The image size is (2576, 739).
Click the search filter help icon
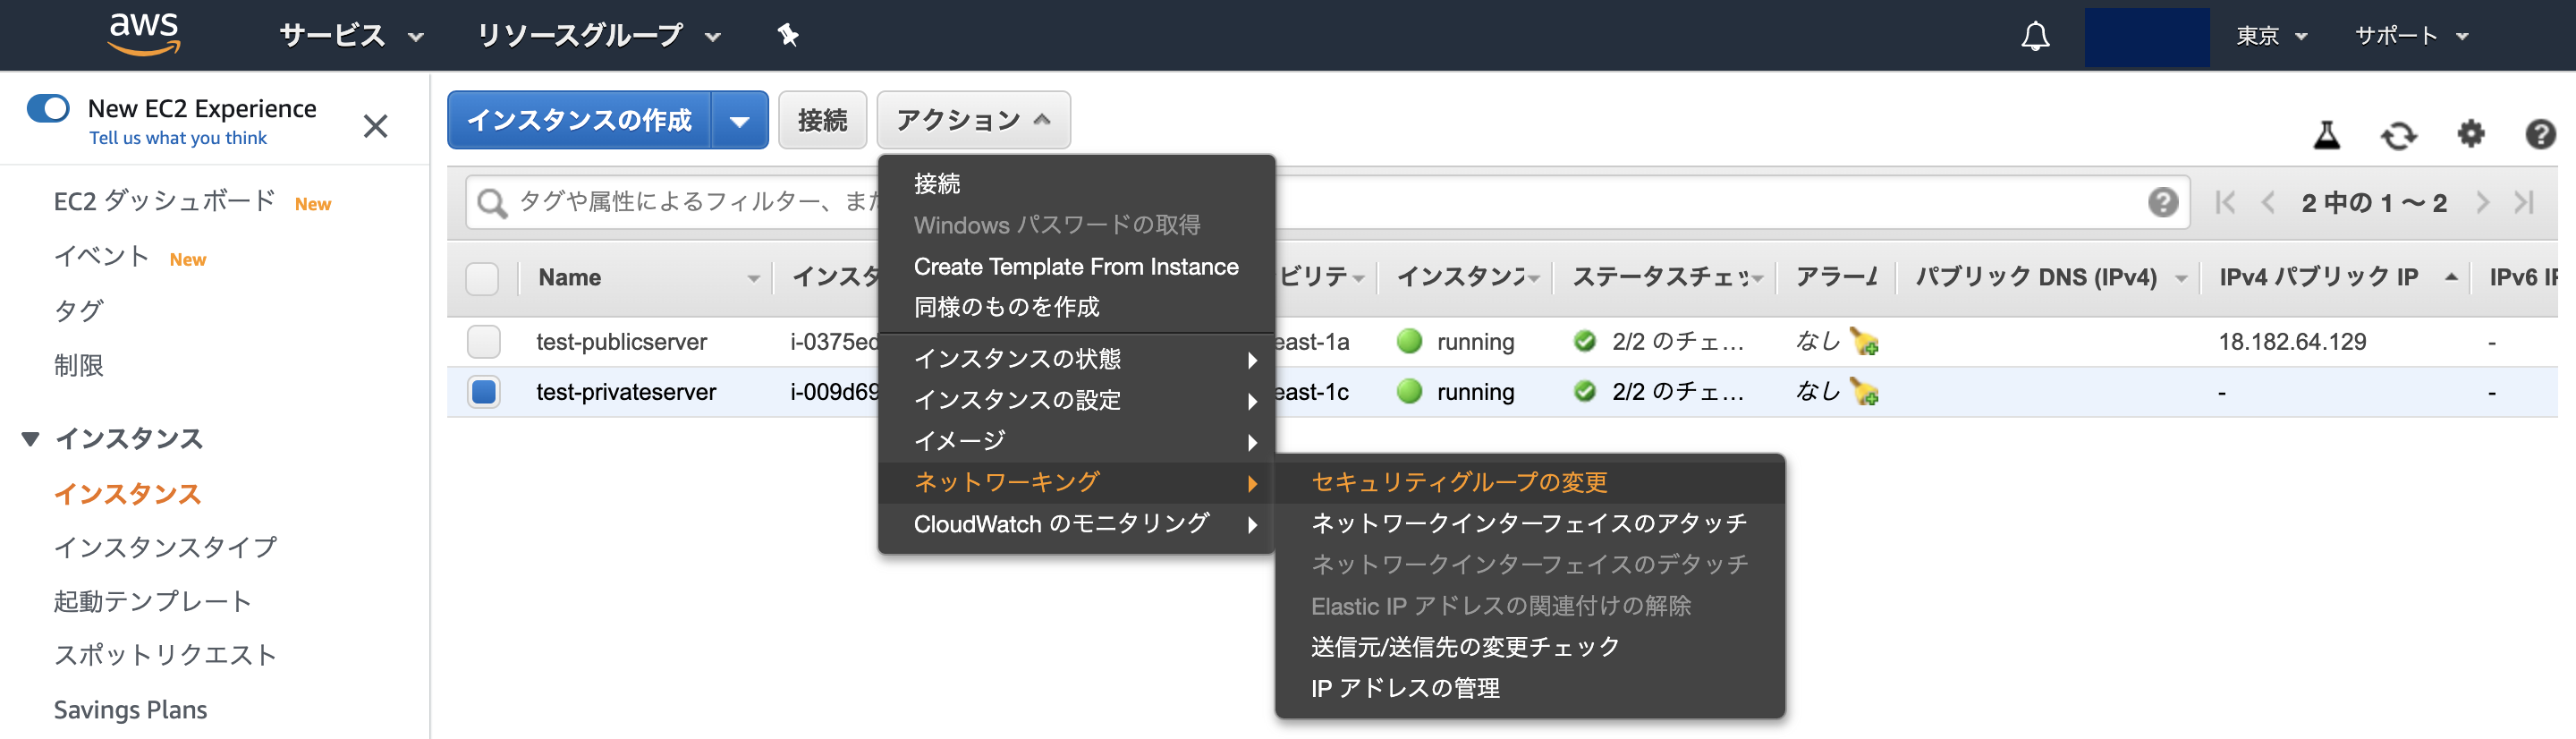click(x=2162, y=203)
